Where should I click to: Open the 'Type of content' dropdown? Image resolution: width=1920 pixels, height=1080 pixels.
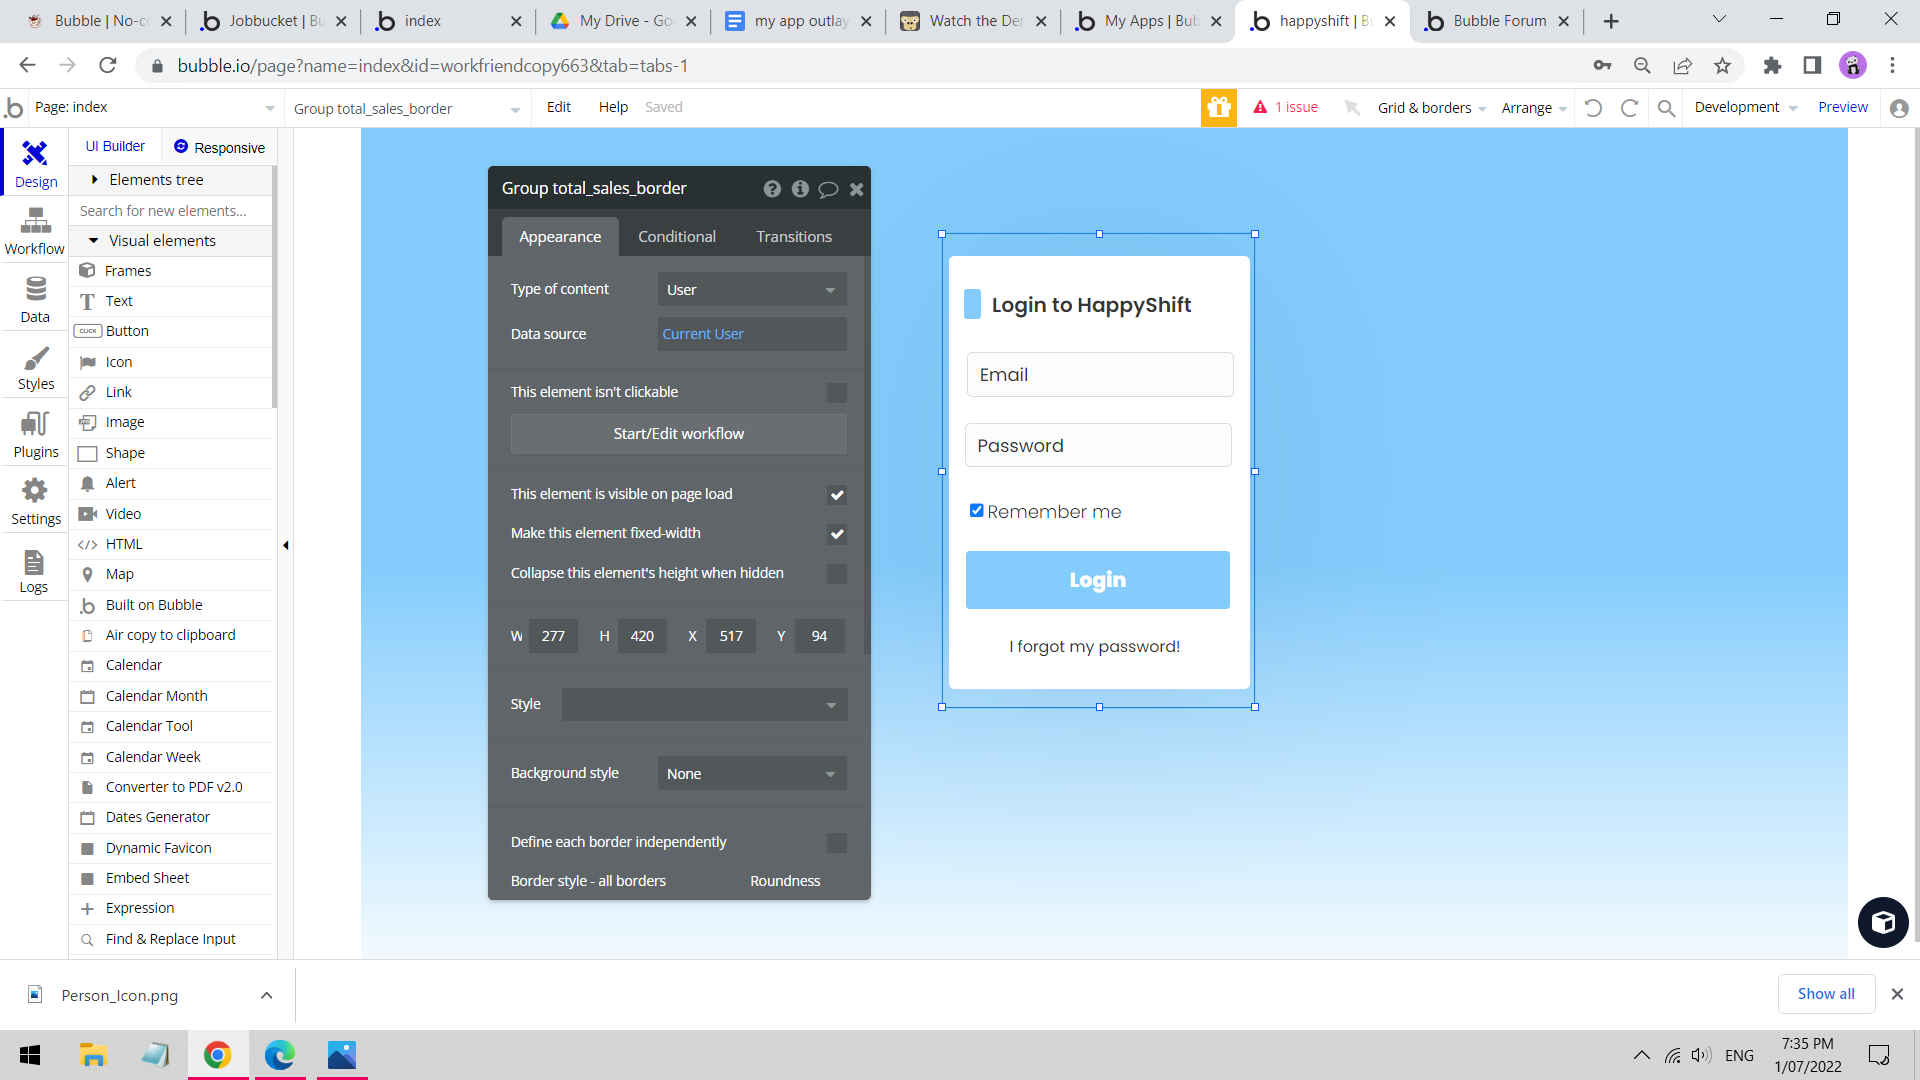coord(751,289)
